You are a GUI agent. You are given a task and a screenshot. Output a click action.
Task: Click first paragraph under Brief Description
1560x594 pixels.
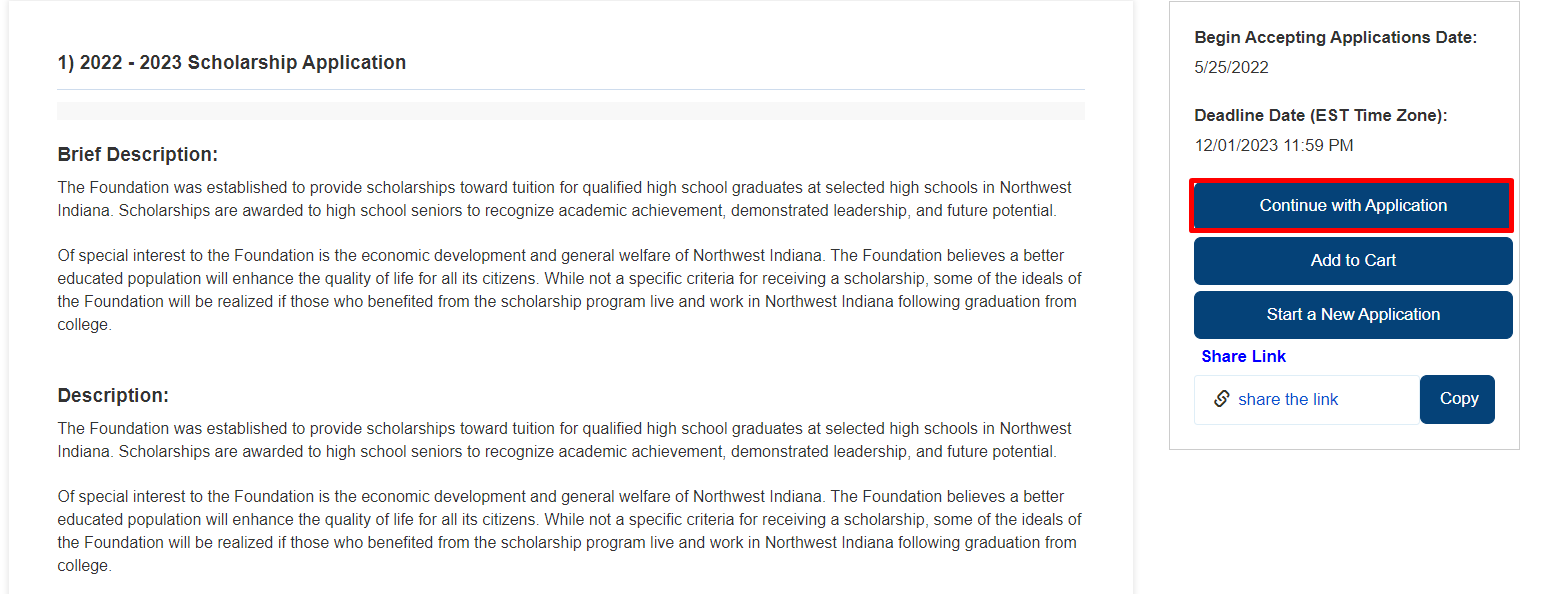565,199
